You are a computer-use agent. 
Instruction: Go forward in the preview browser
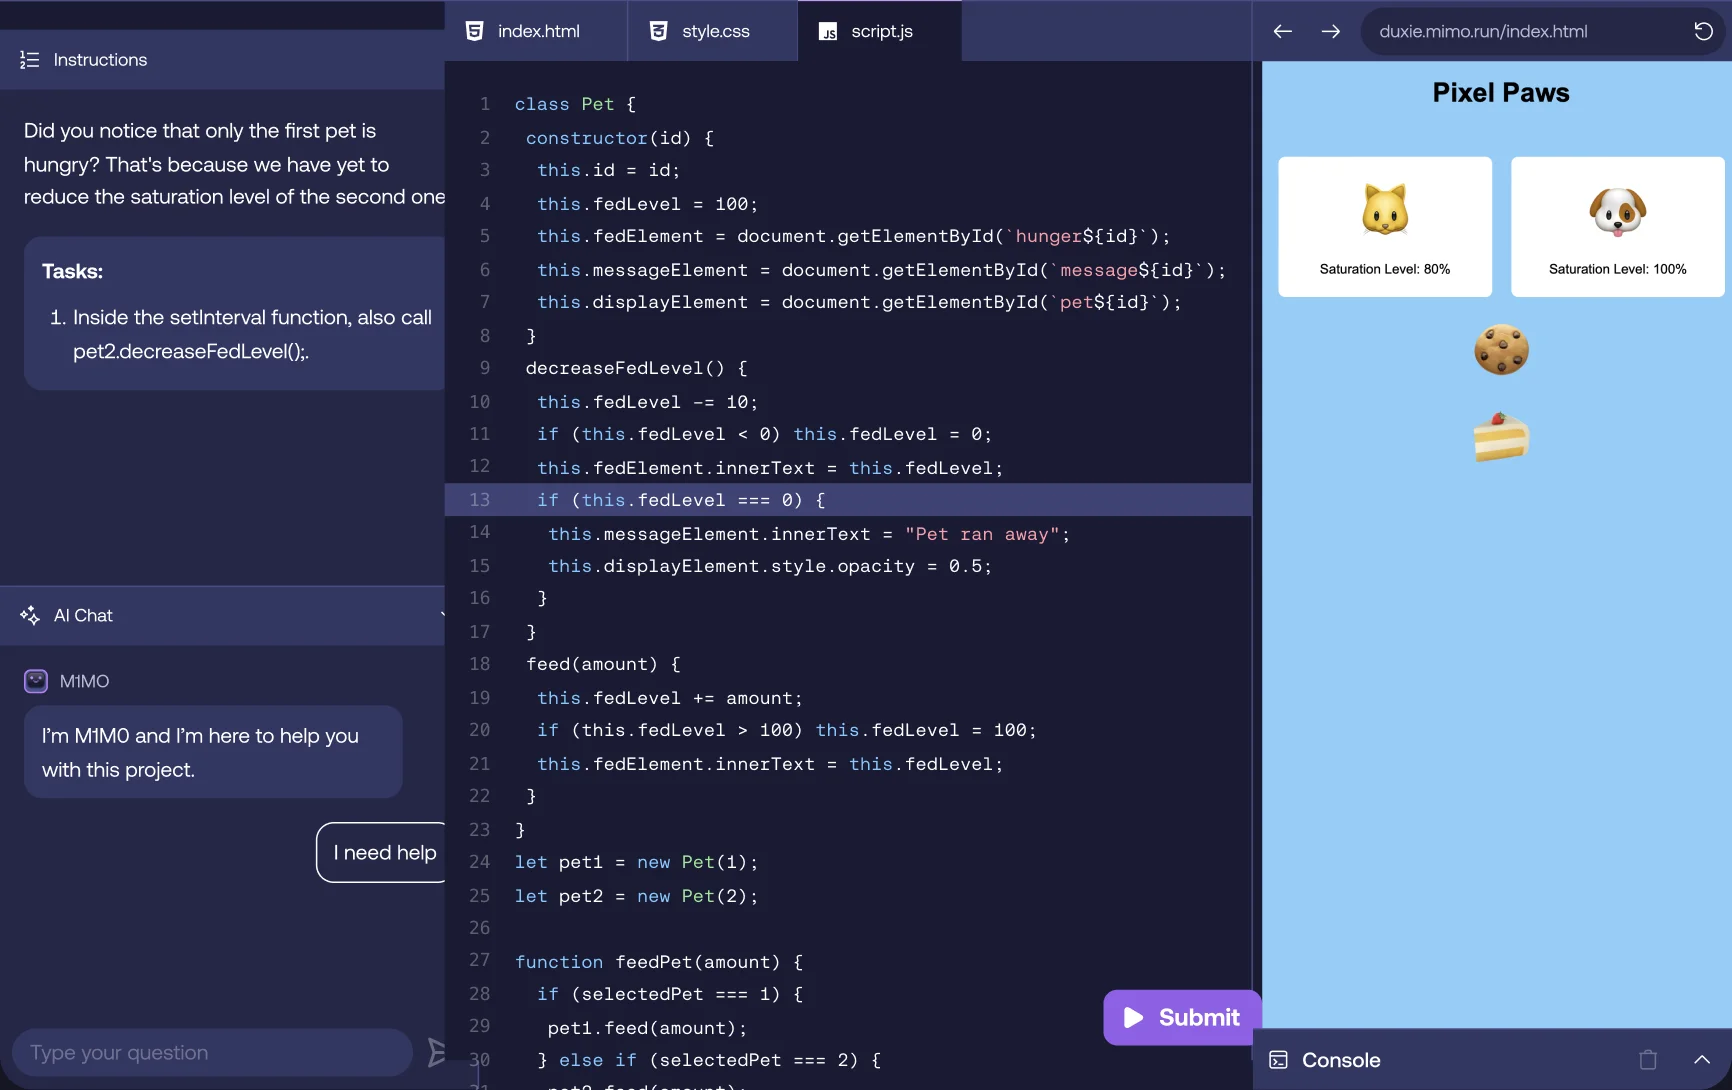click(1330, 31)
